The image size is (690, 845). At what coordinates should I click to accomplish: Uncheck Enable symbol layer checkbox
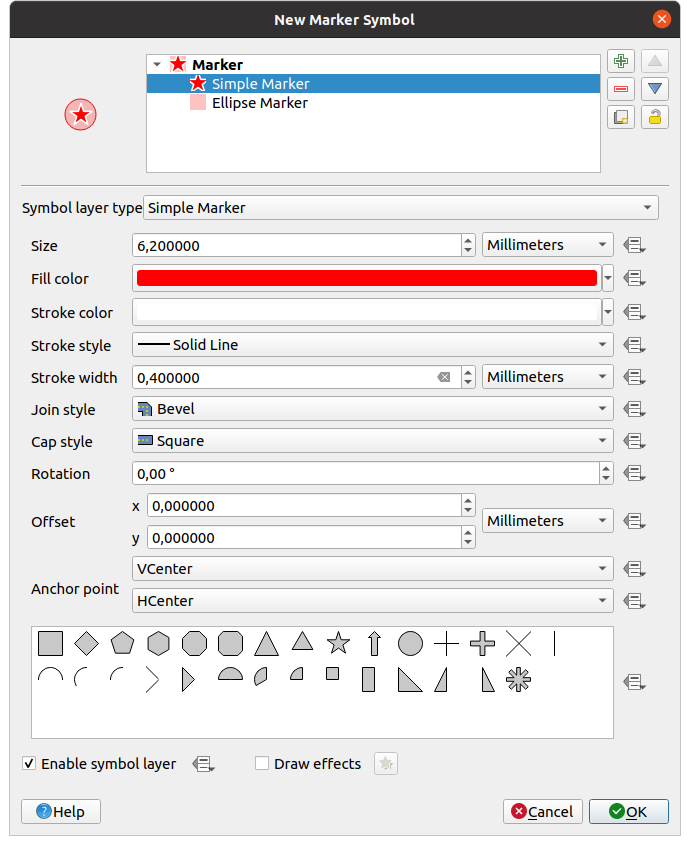coord(29,764)
